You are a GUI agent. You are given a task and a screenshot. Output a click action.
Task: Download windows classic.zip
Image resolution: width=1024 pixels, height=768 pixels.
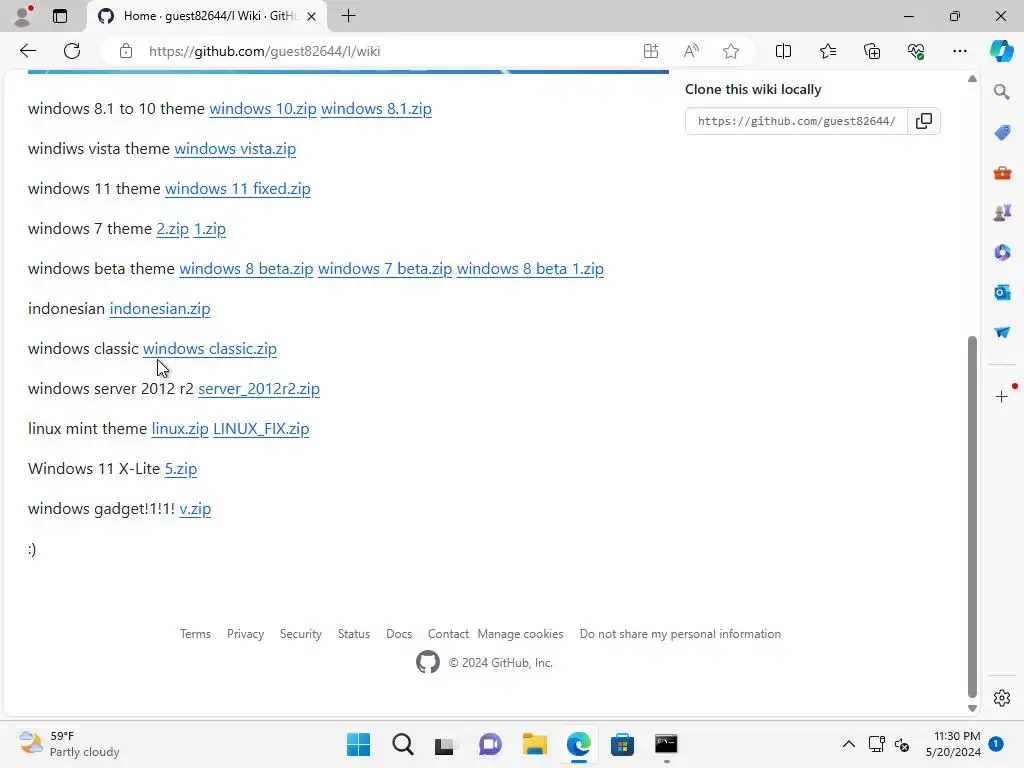[x=210, y=348]
